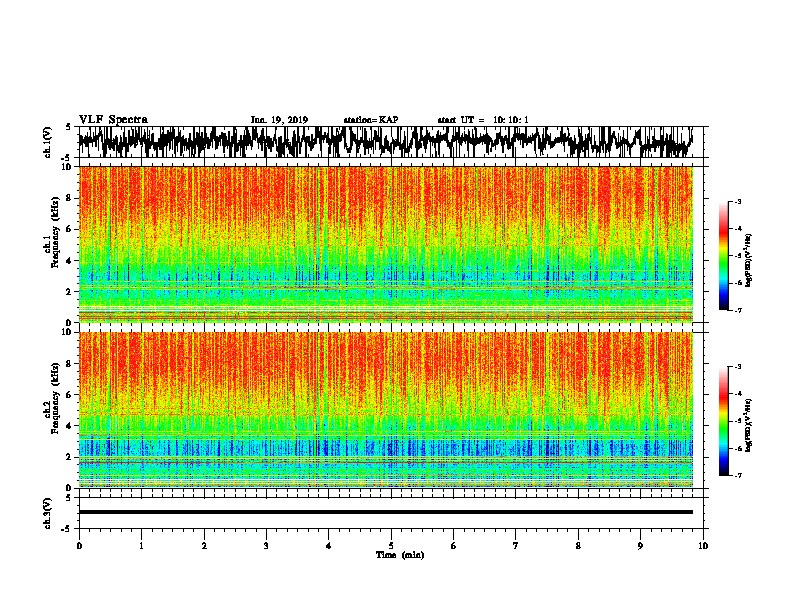Screen dimensions: 792x612
Task: Click inside the ch.2 spectrogram plot
Action: (x=386, y=410)
